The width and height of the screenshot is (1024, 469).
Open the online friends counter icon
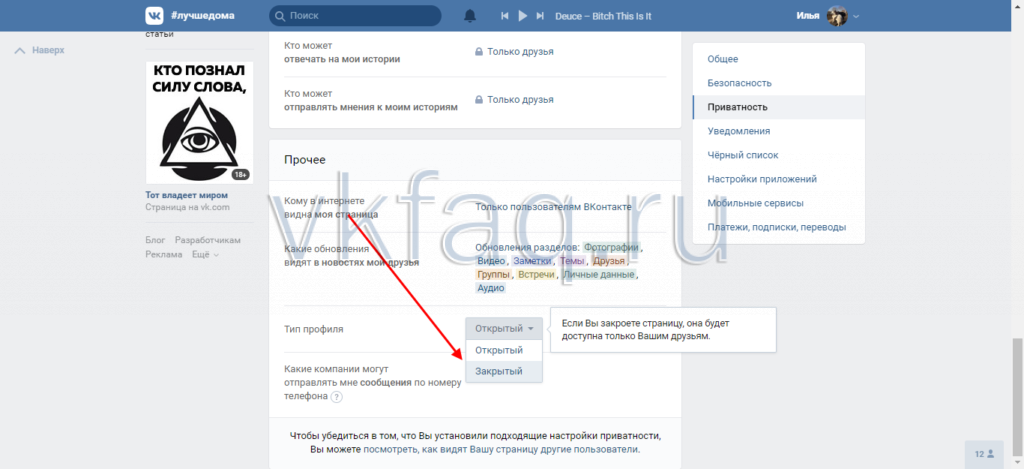(984, 454)
